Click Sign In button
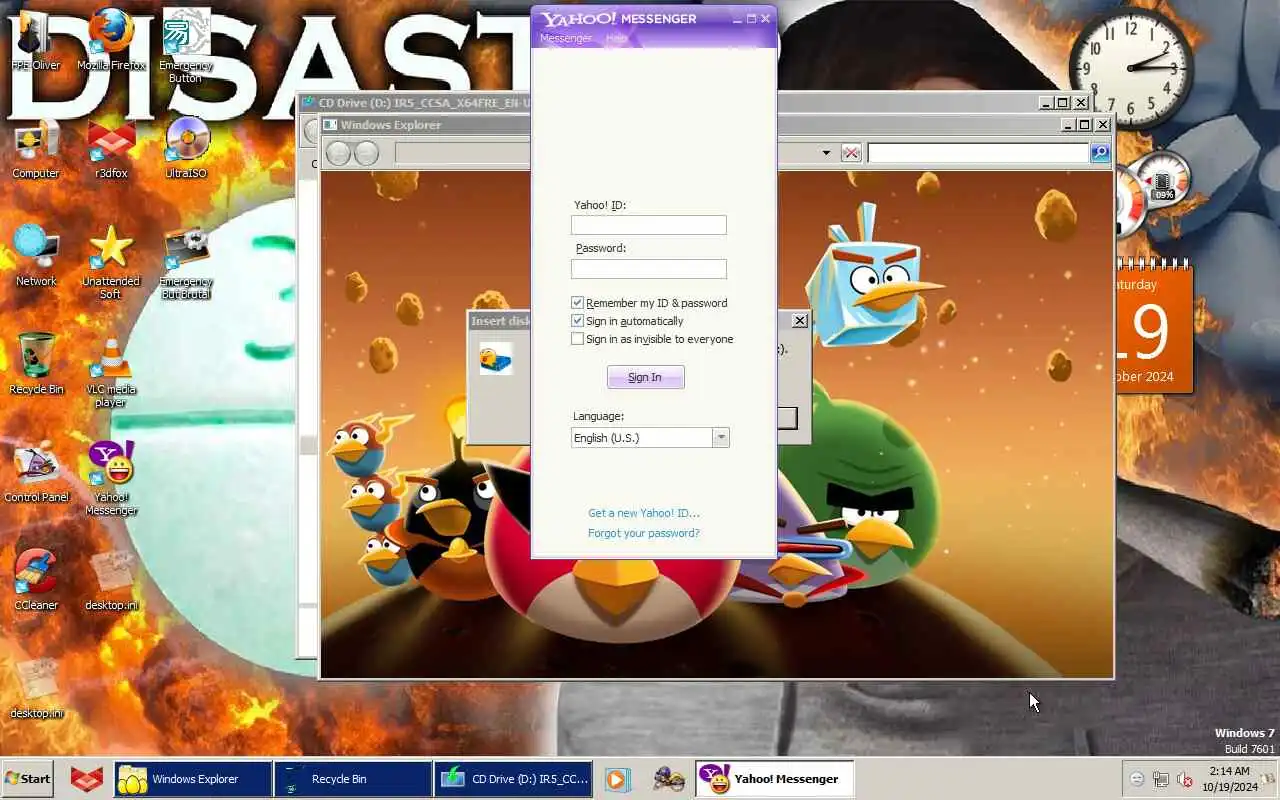Viewport: 1280px width, 800px height. pyautogui.click(x=646, y=377)
